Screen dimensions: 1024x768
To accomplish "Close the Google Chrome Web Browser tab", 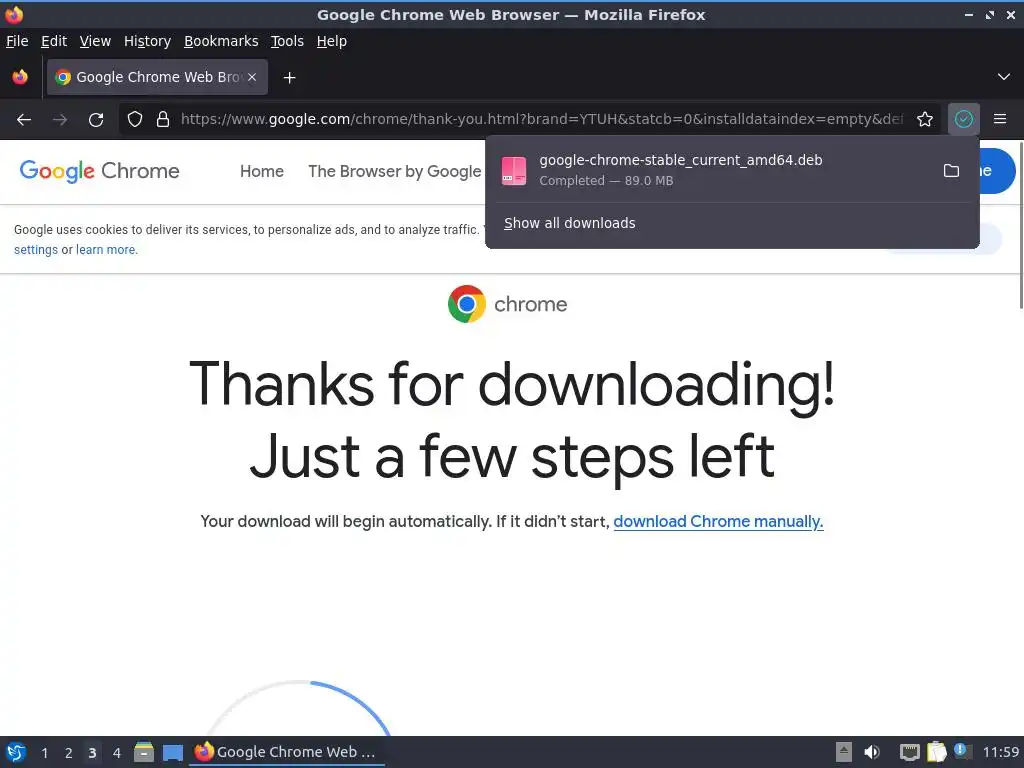I will click(252, 77).
